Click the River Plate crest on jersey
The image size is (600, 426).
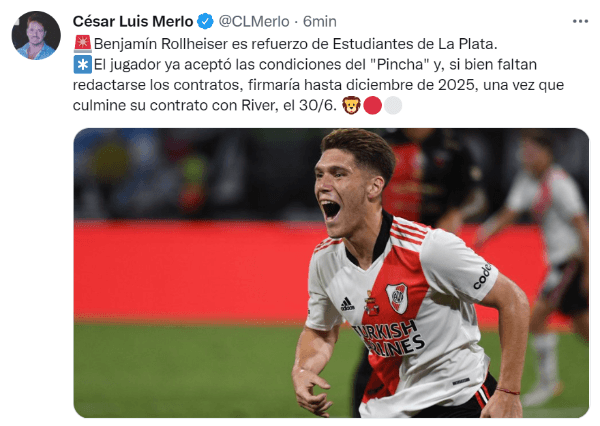[396, 298]
